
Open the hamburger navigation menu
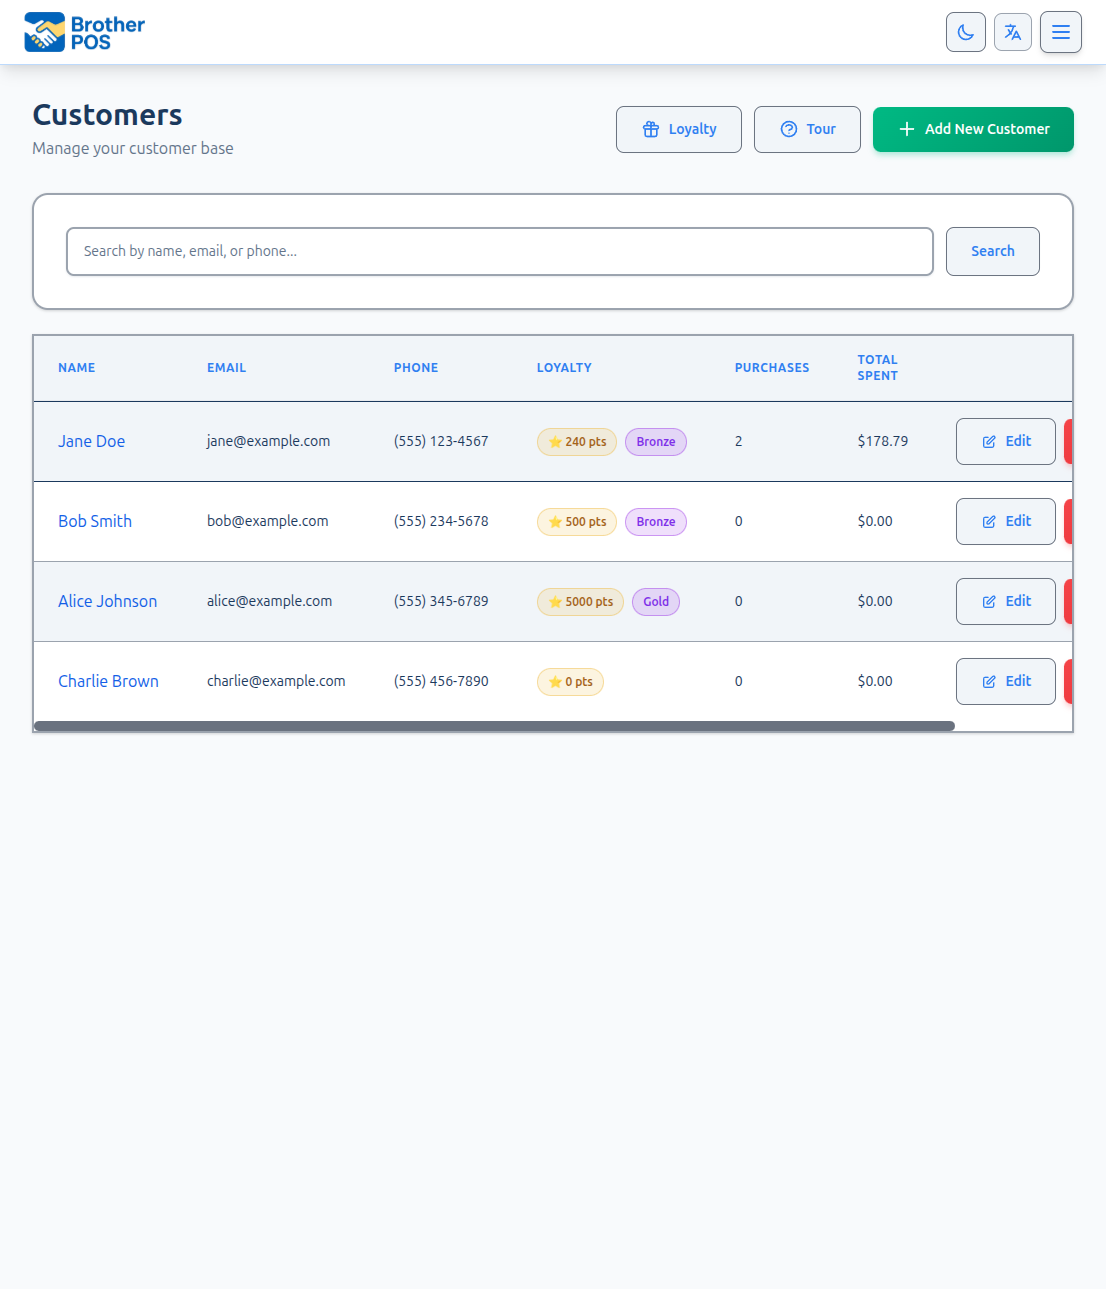click(x=1060, y=32)
